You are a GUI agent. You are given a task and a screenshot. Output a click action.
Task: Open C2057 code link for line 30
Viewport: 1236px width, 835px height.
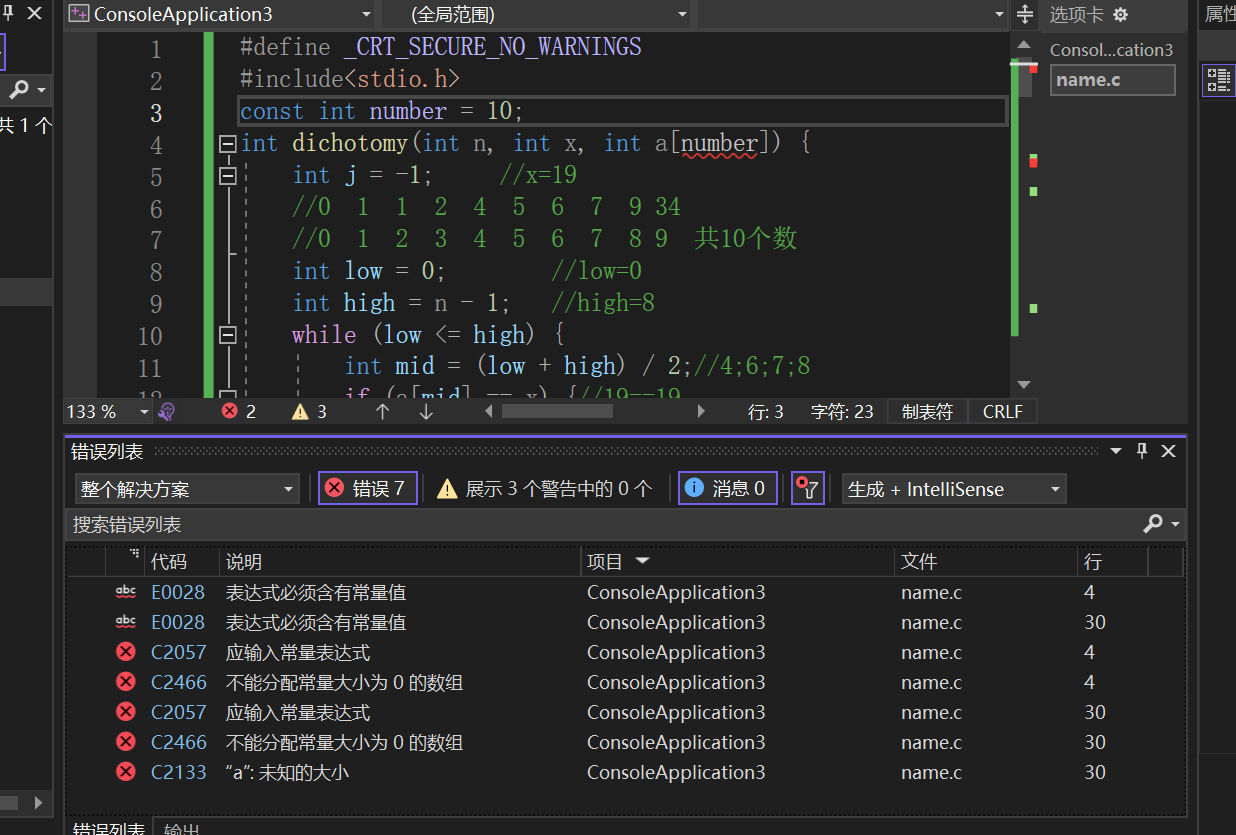[x=179, y=712]
